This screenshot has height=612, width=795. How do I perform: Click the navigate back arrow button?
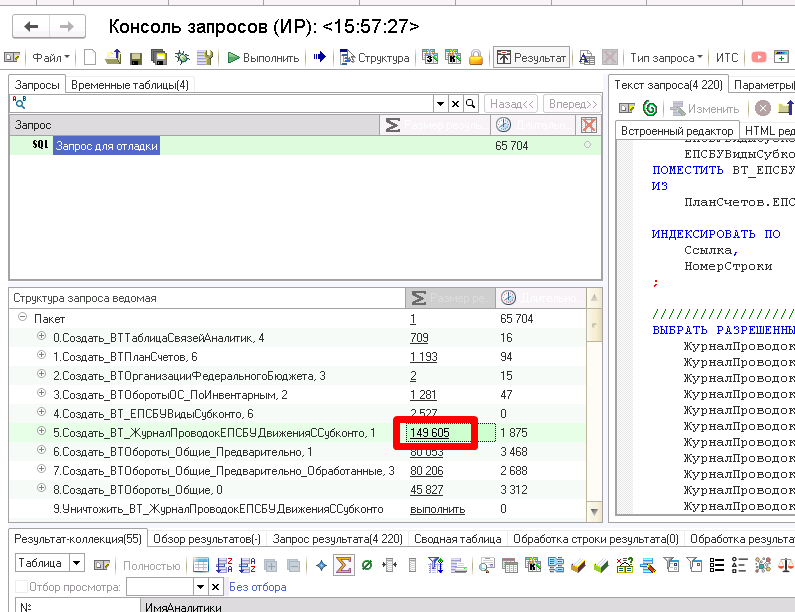click(x=32, y=27)
